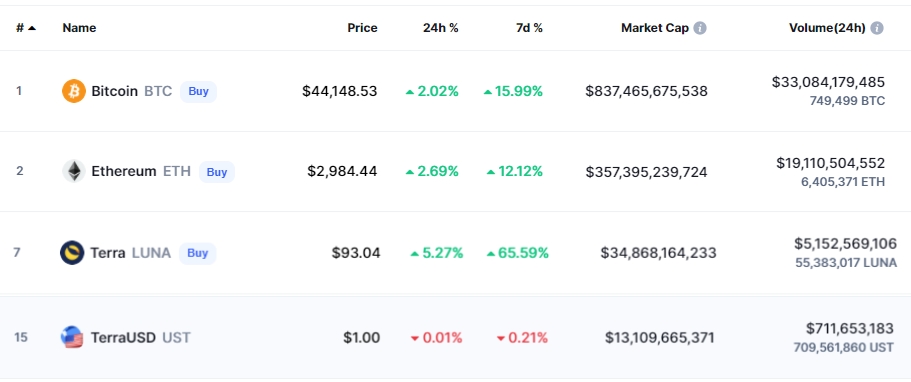Open the Bitcoin name link
The image size is (911, 382).
point(114,91)
